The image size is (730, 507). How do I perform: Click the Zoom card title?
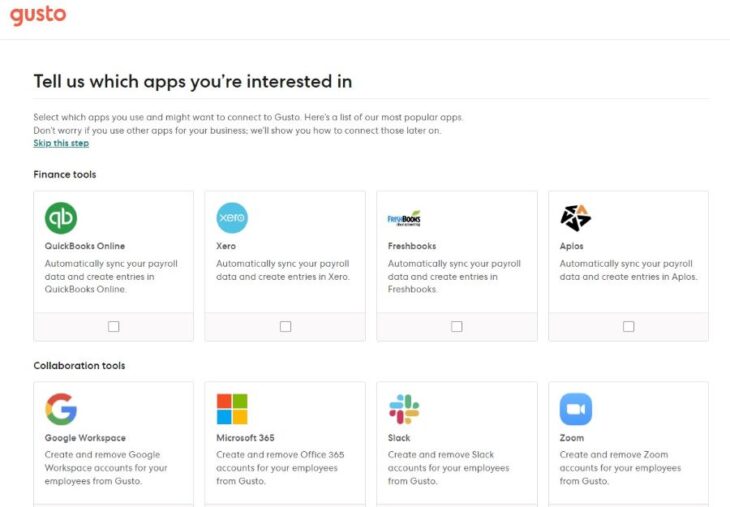click(x=572, y=438)
